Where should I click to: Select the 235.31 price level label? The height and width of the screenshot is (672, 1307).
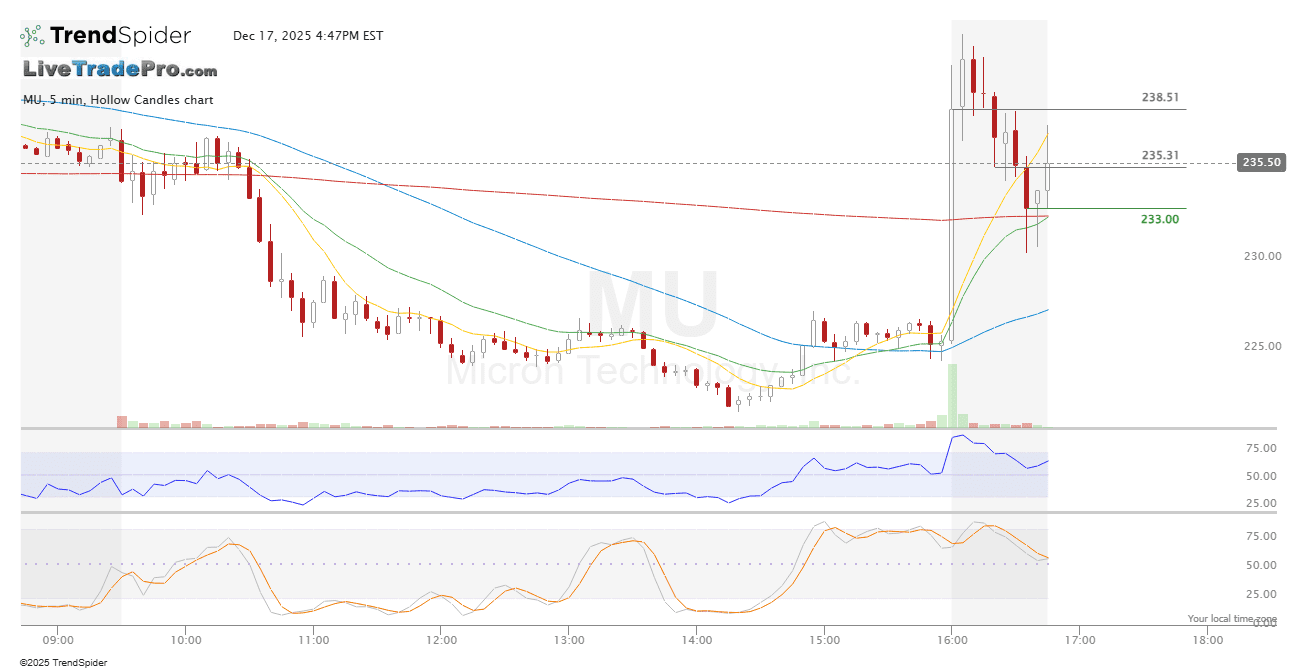(x=1160, y=156)
